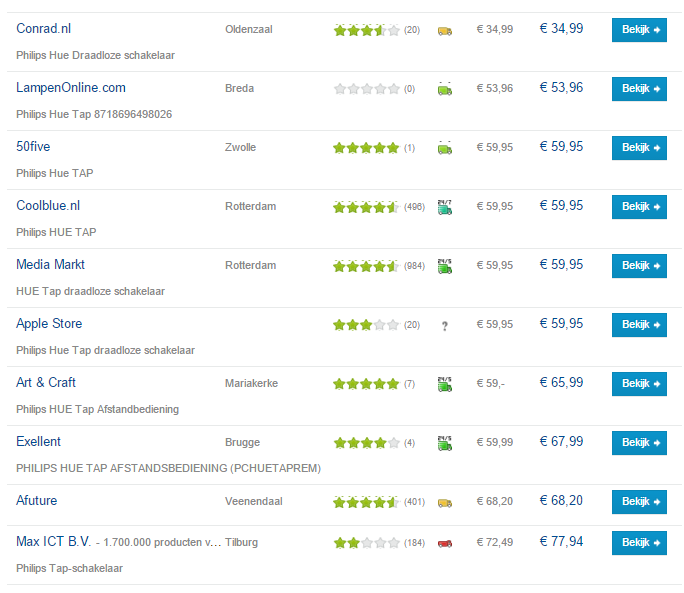Click the Philips Hue Draadloze schakelaar product text
The image size is (684, 593).
[95, 55]
